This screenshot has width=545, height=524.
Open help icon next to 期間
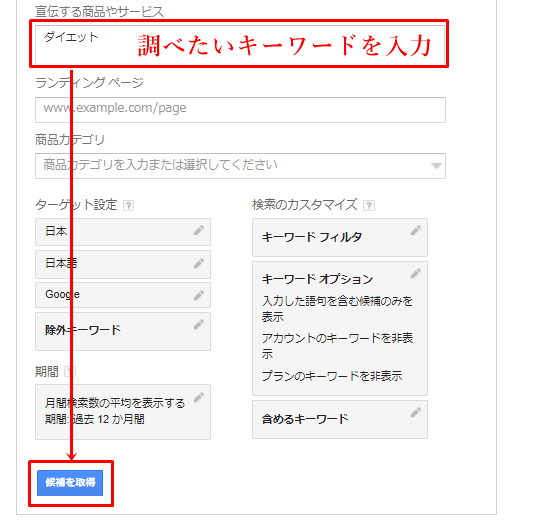pos(70,372)
